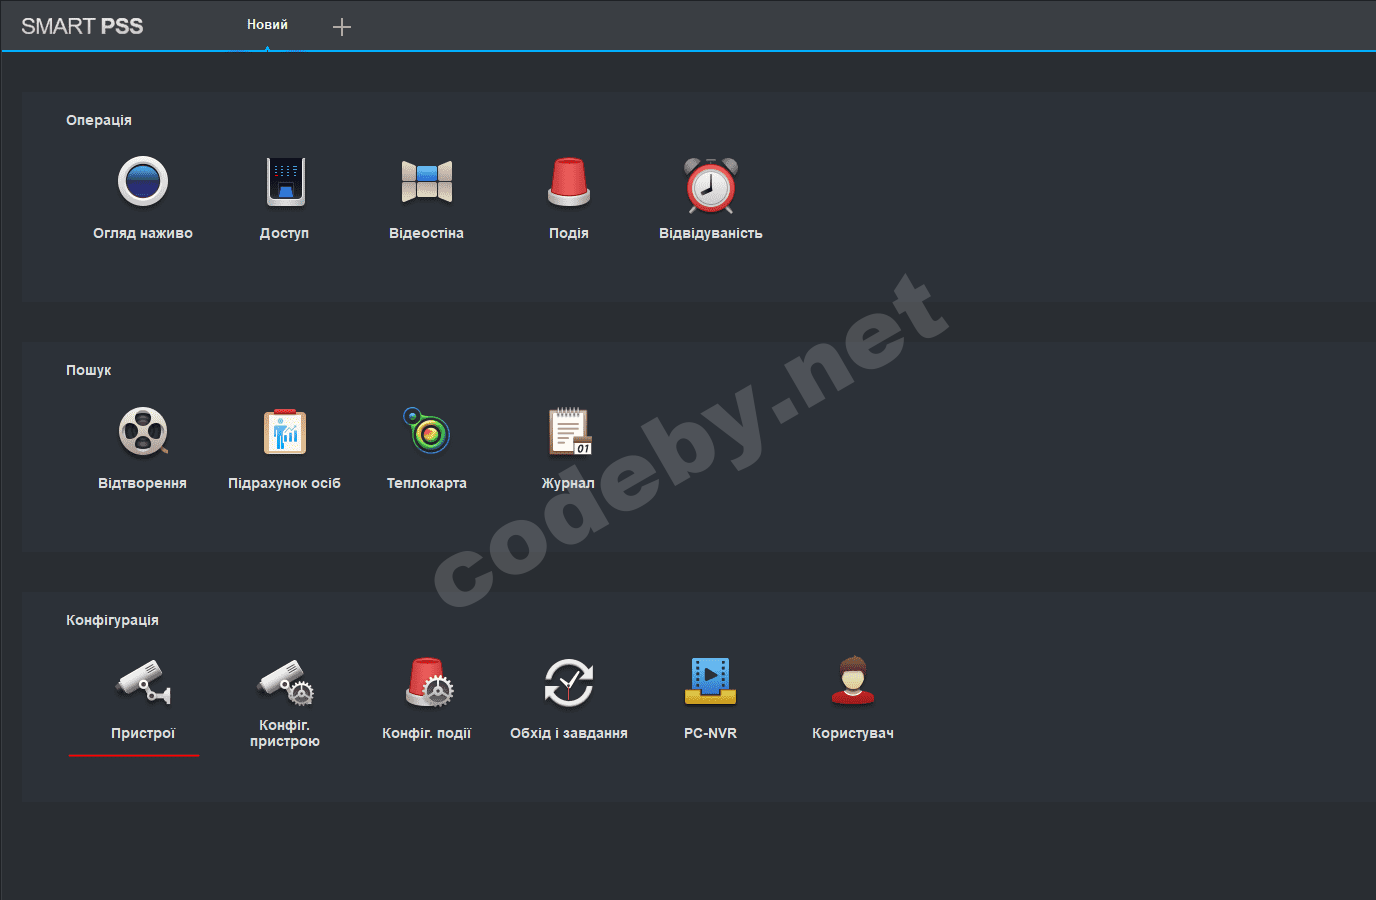Click the Подія text label

(569, 233)
